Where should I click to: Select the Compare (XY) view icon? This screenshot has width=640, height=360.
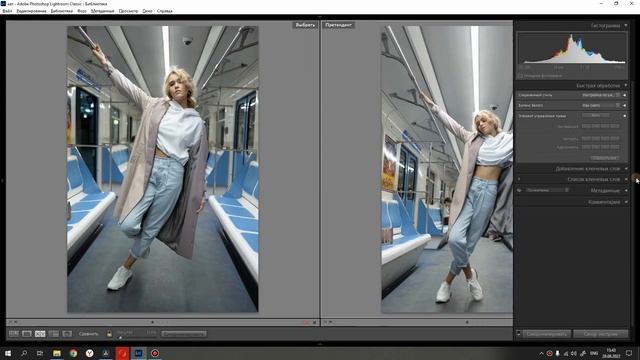pos(40,334)
